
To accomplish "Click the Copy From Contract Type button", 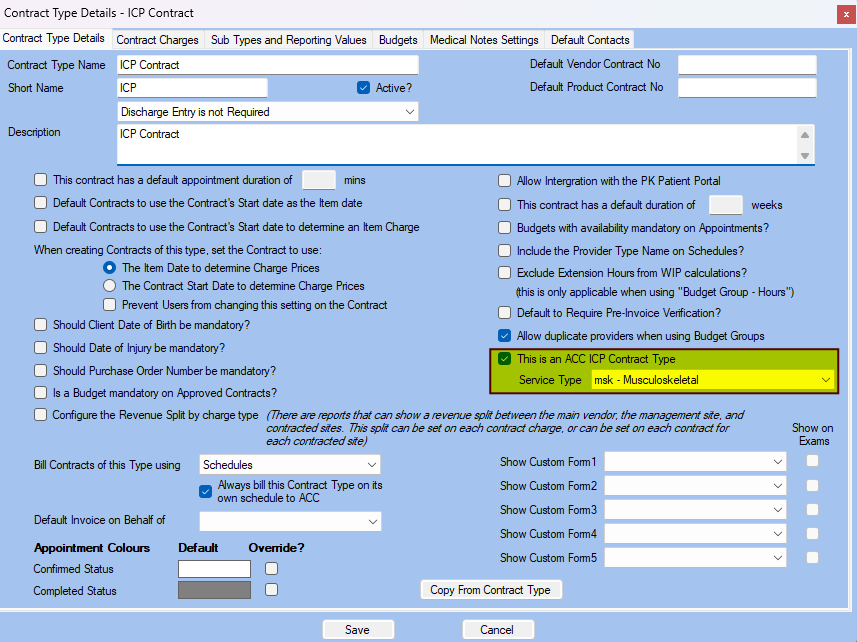I will [491, 590].
